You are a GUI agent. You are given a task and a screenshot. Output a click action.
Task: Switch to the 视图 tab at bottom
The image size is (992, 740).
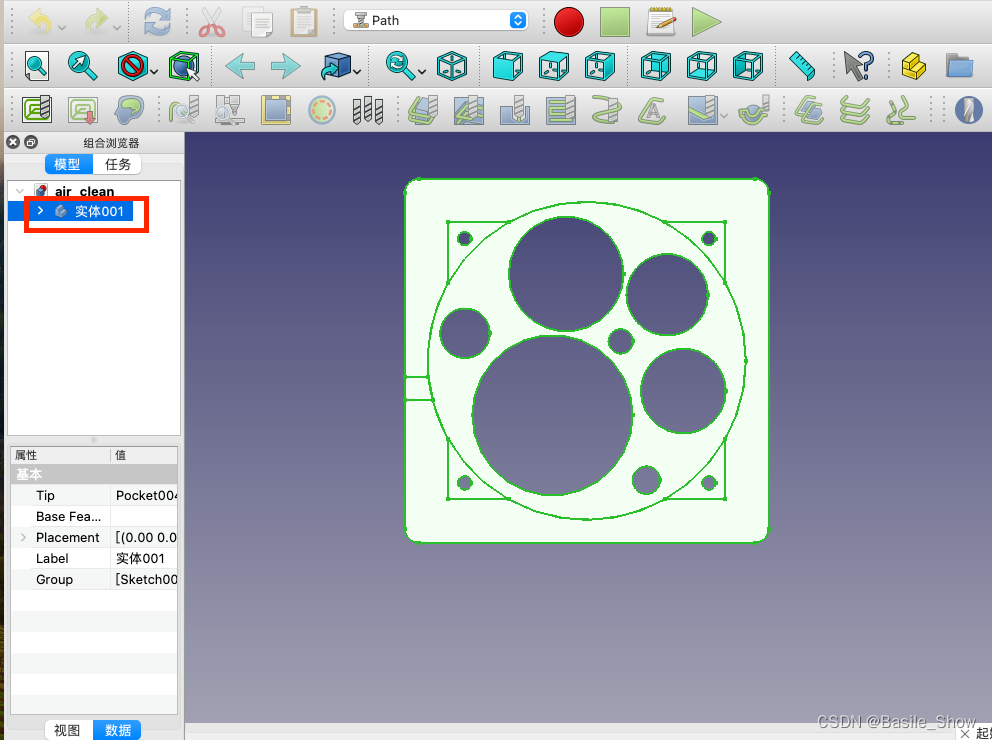[66, 730]
